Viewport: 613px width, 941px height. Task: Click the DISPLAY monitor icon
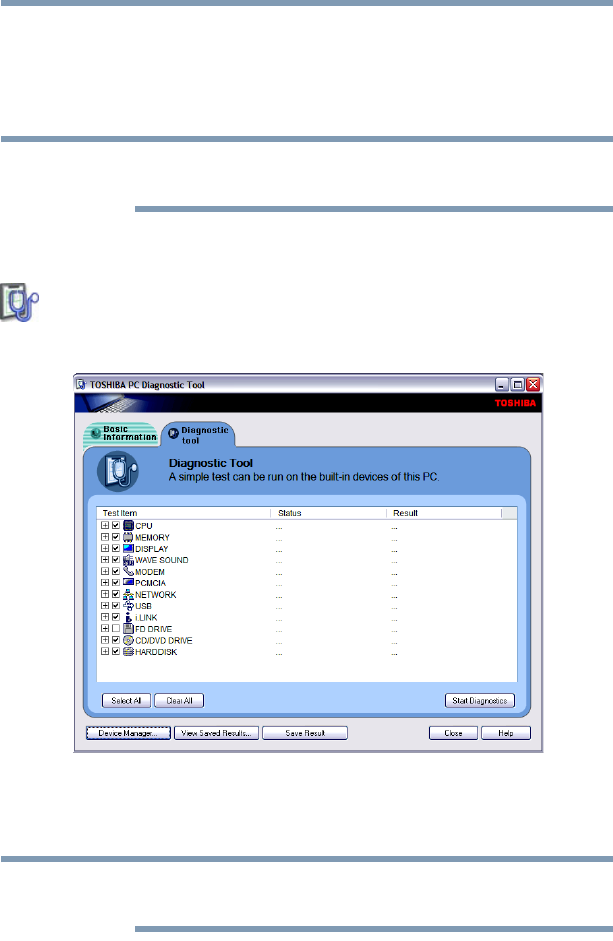pyautogui.click(x=128, y=549)
